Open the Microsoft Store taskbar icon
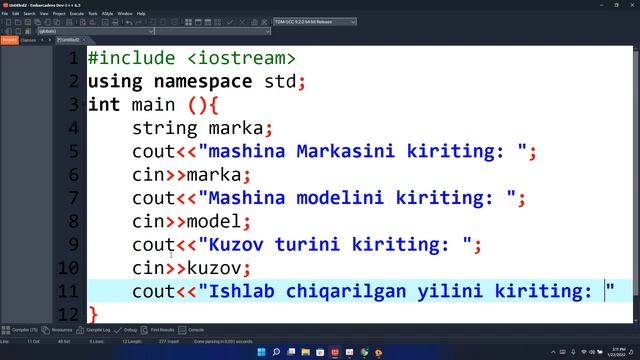The width and height of the screenshot is (640, 360). pyautogui.click(x=320, y=352)
